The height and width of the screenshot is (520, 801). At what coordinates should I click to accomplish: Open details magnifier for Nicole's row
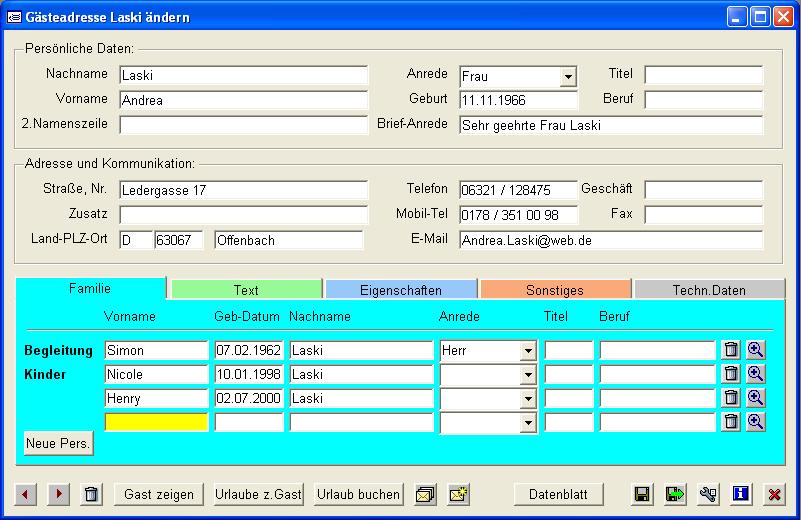pos(756,374)
